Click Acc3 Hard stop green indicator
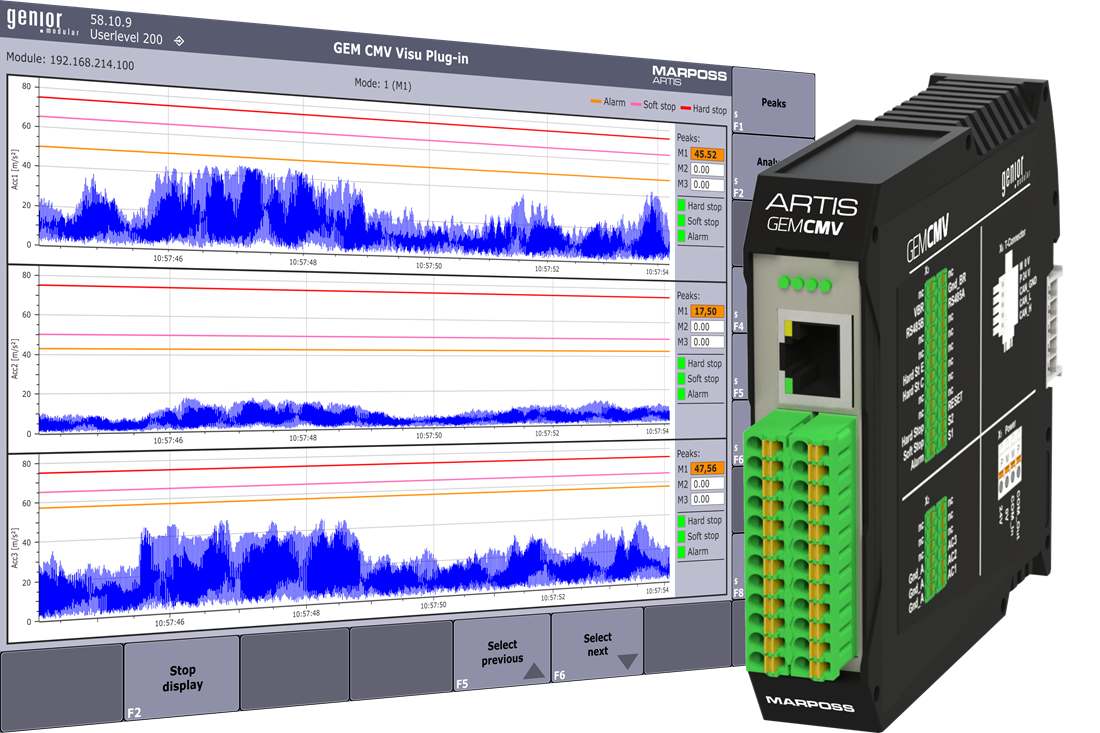Viewport: 1100px width, 733px height. [681, 520]
